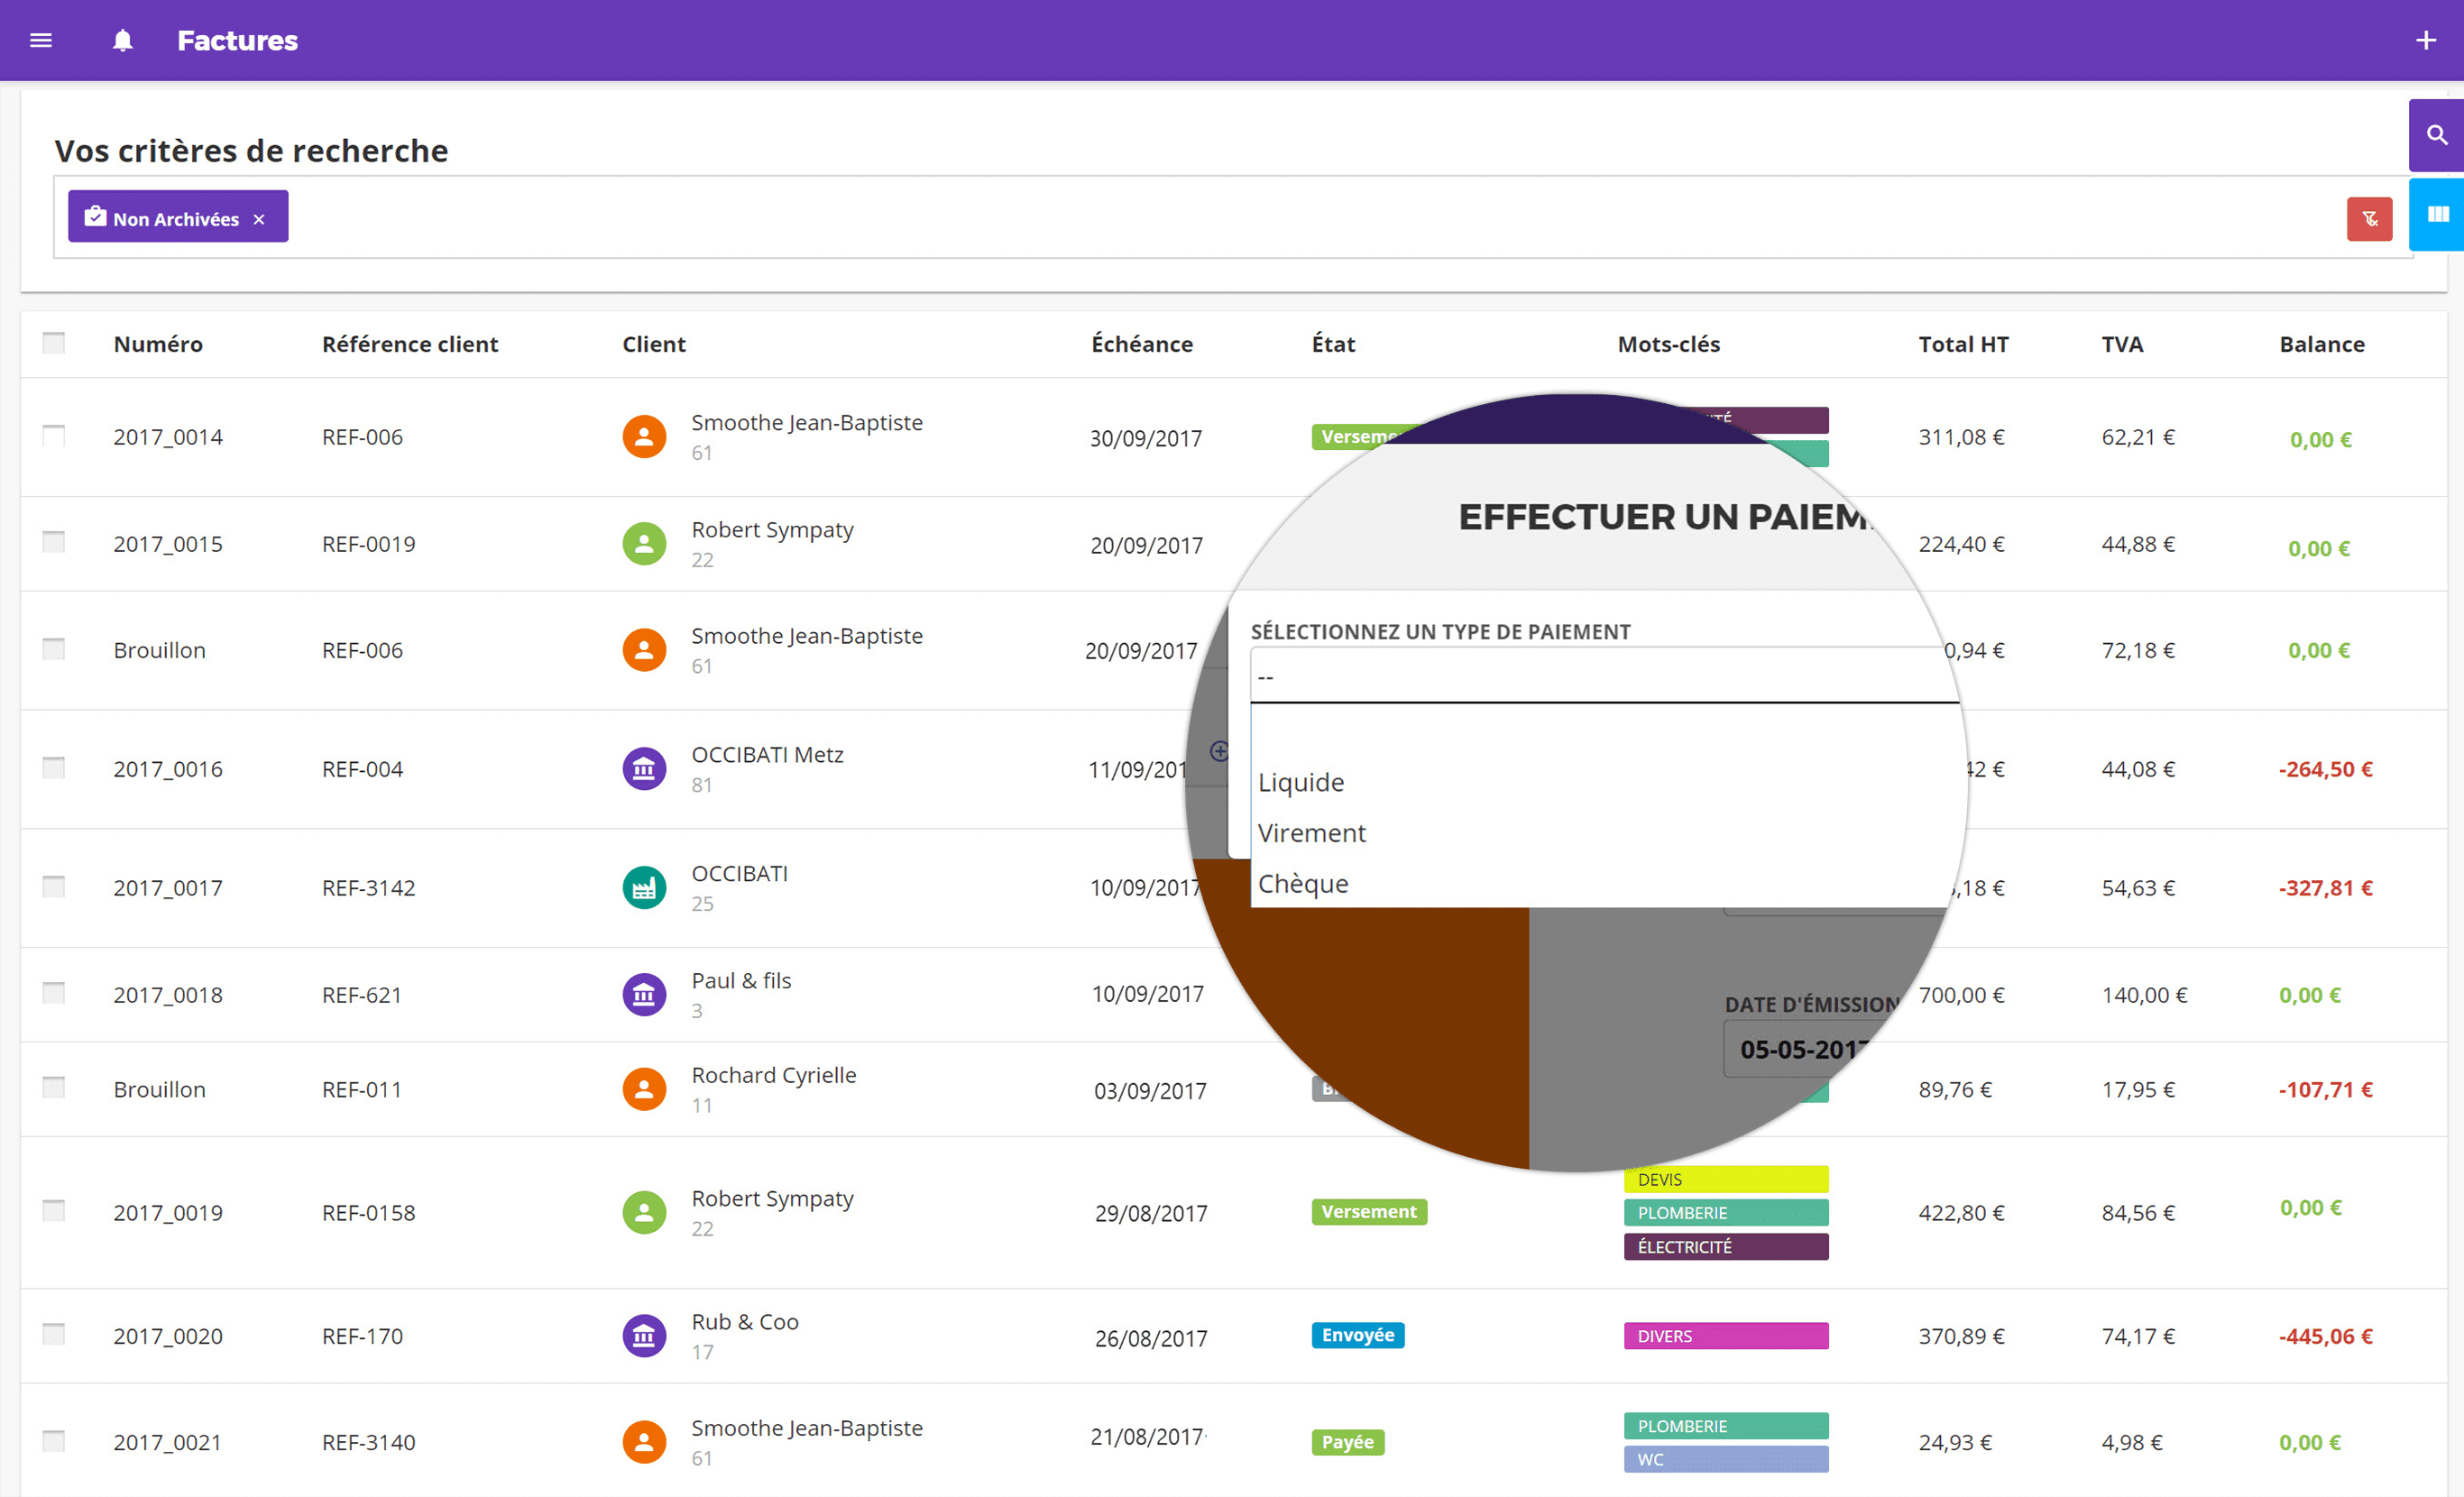Sort by Numéro column header
The width and height of the screenshot is (2464, 1497).
(x=158, y=344)
